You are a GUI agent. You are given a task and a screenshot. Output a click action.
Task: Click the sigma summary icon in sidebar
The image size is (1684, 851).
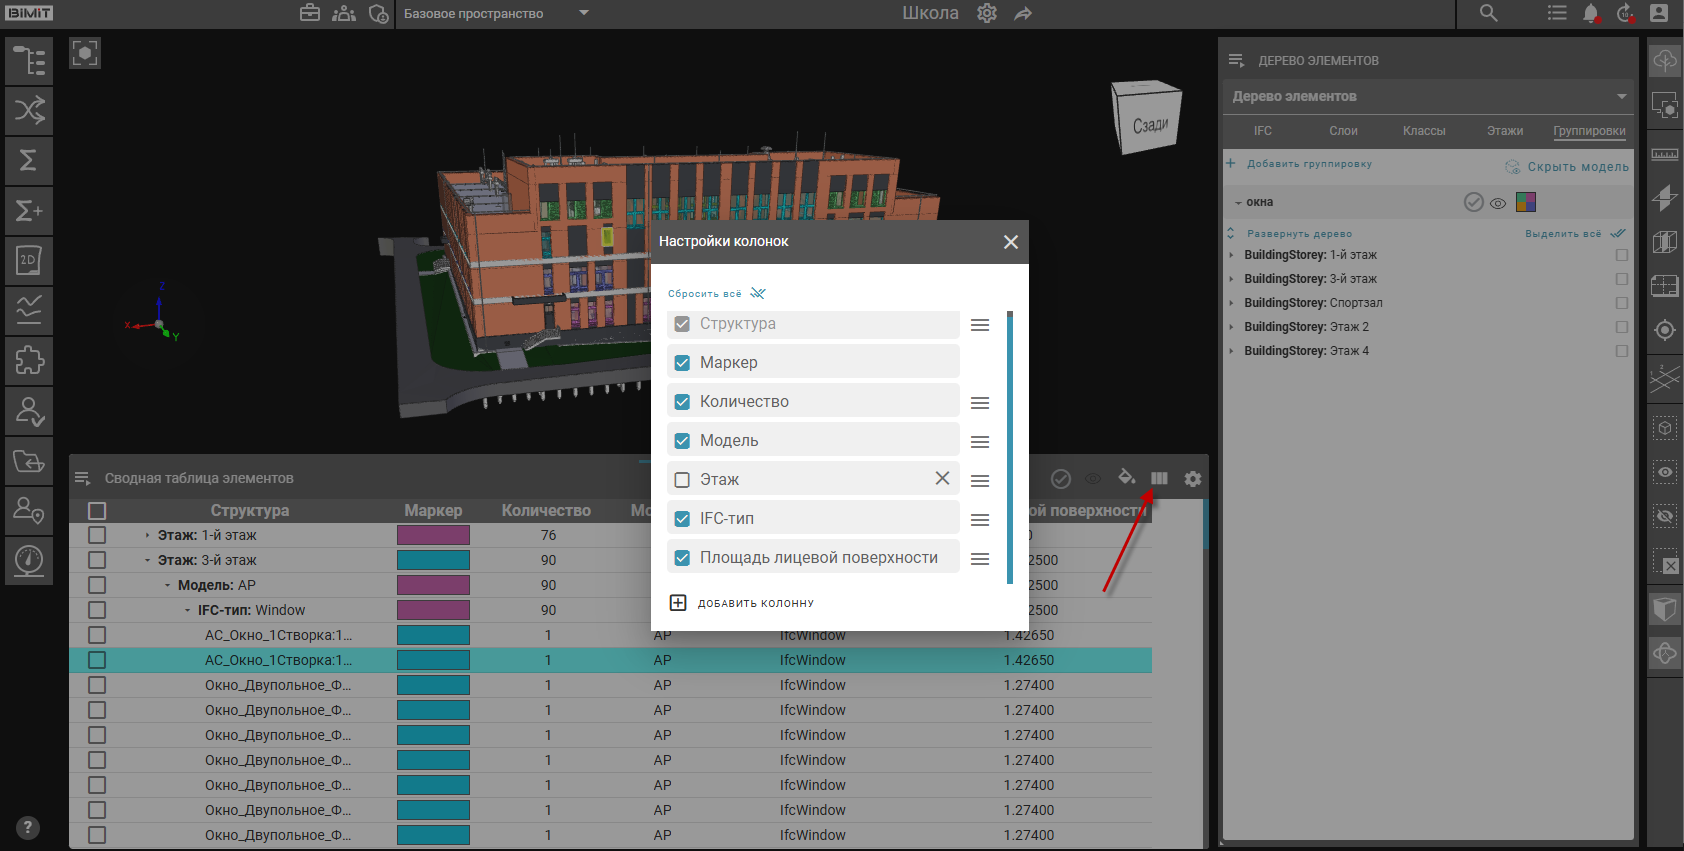pos(29,160)
